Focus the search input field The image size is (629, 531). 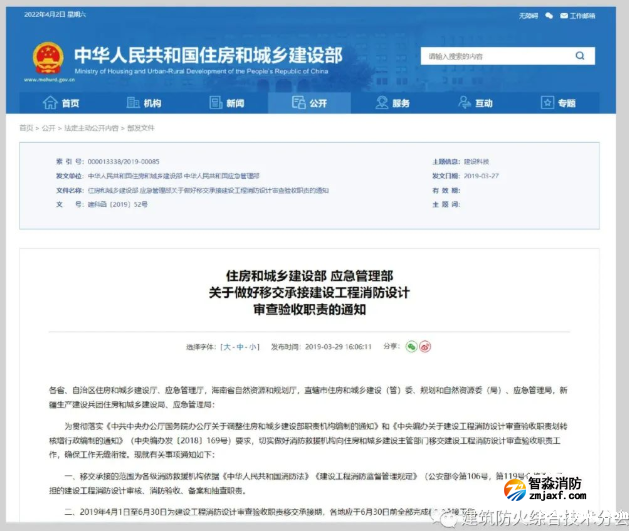[x=500, y=58]
